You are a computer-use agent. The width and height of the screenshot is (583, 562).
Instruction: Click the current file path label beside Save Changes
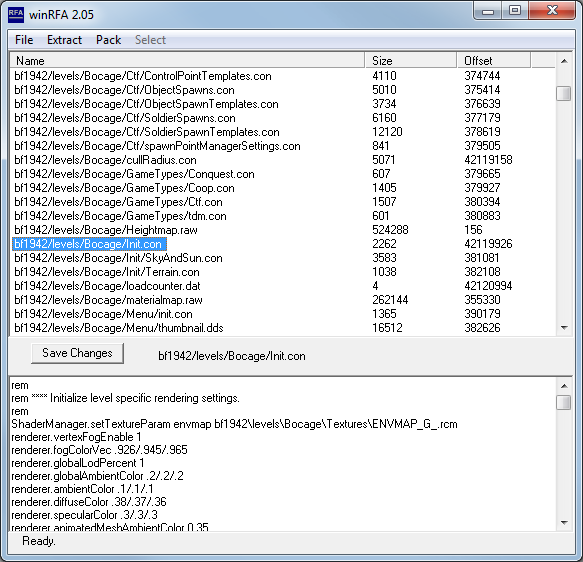pos(232,356)
